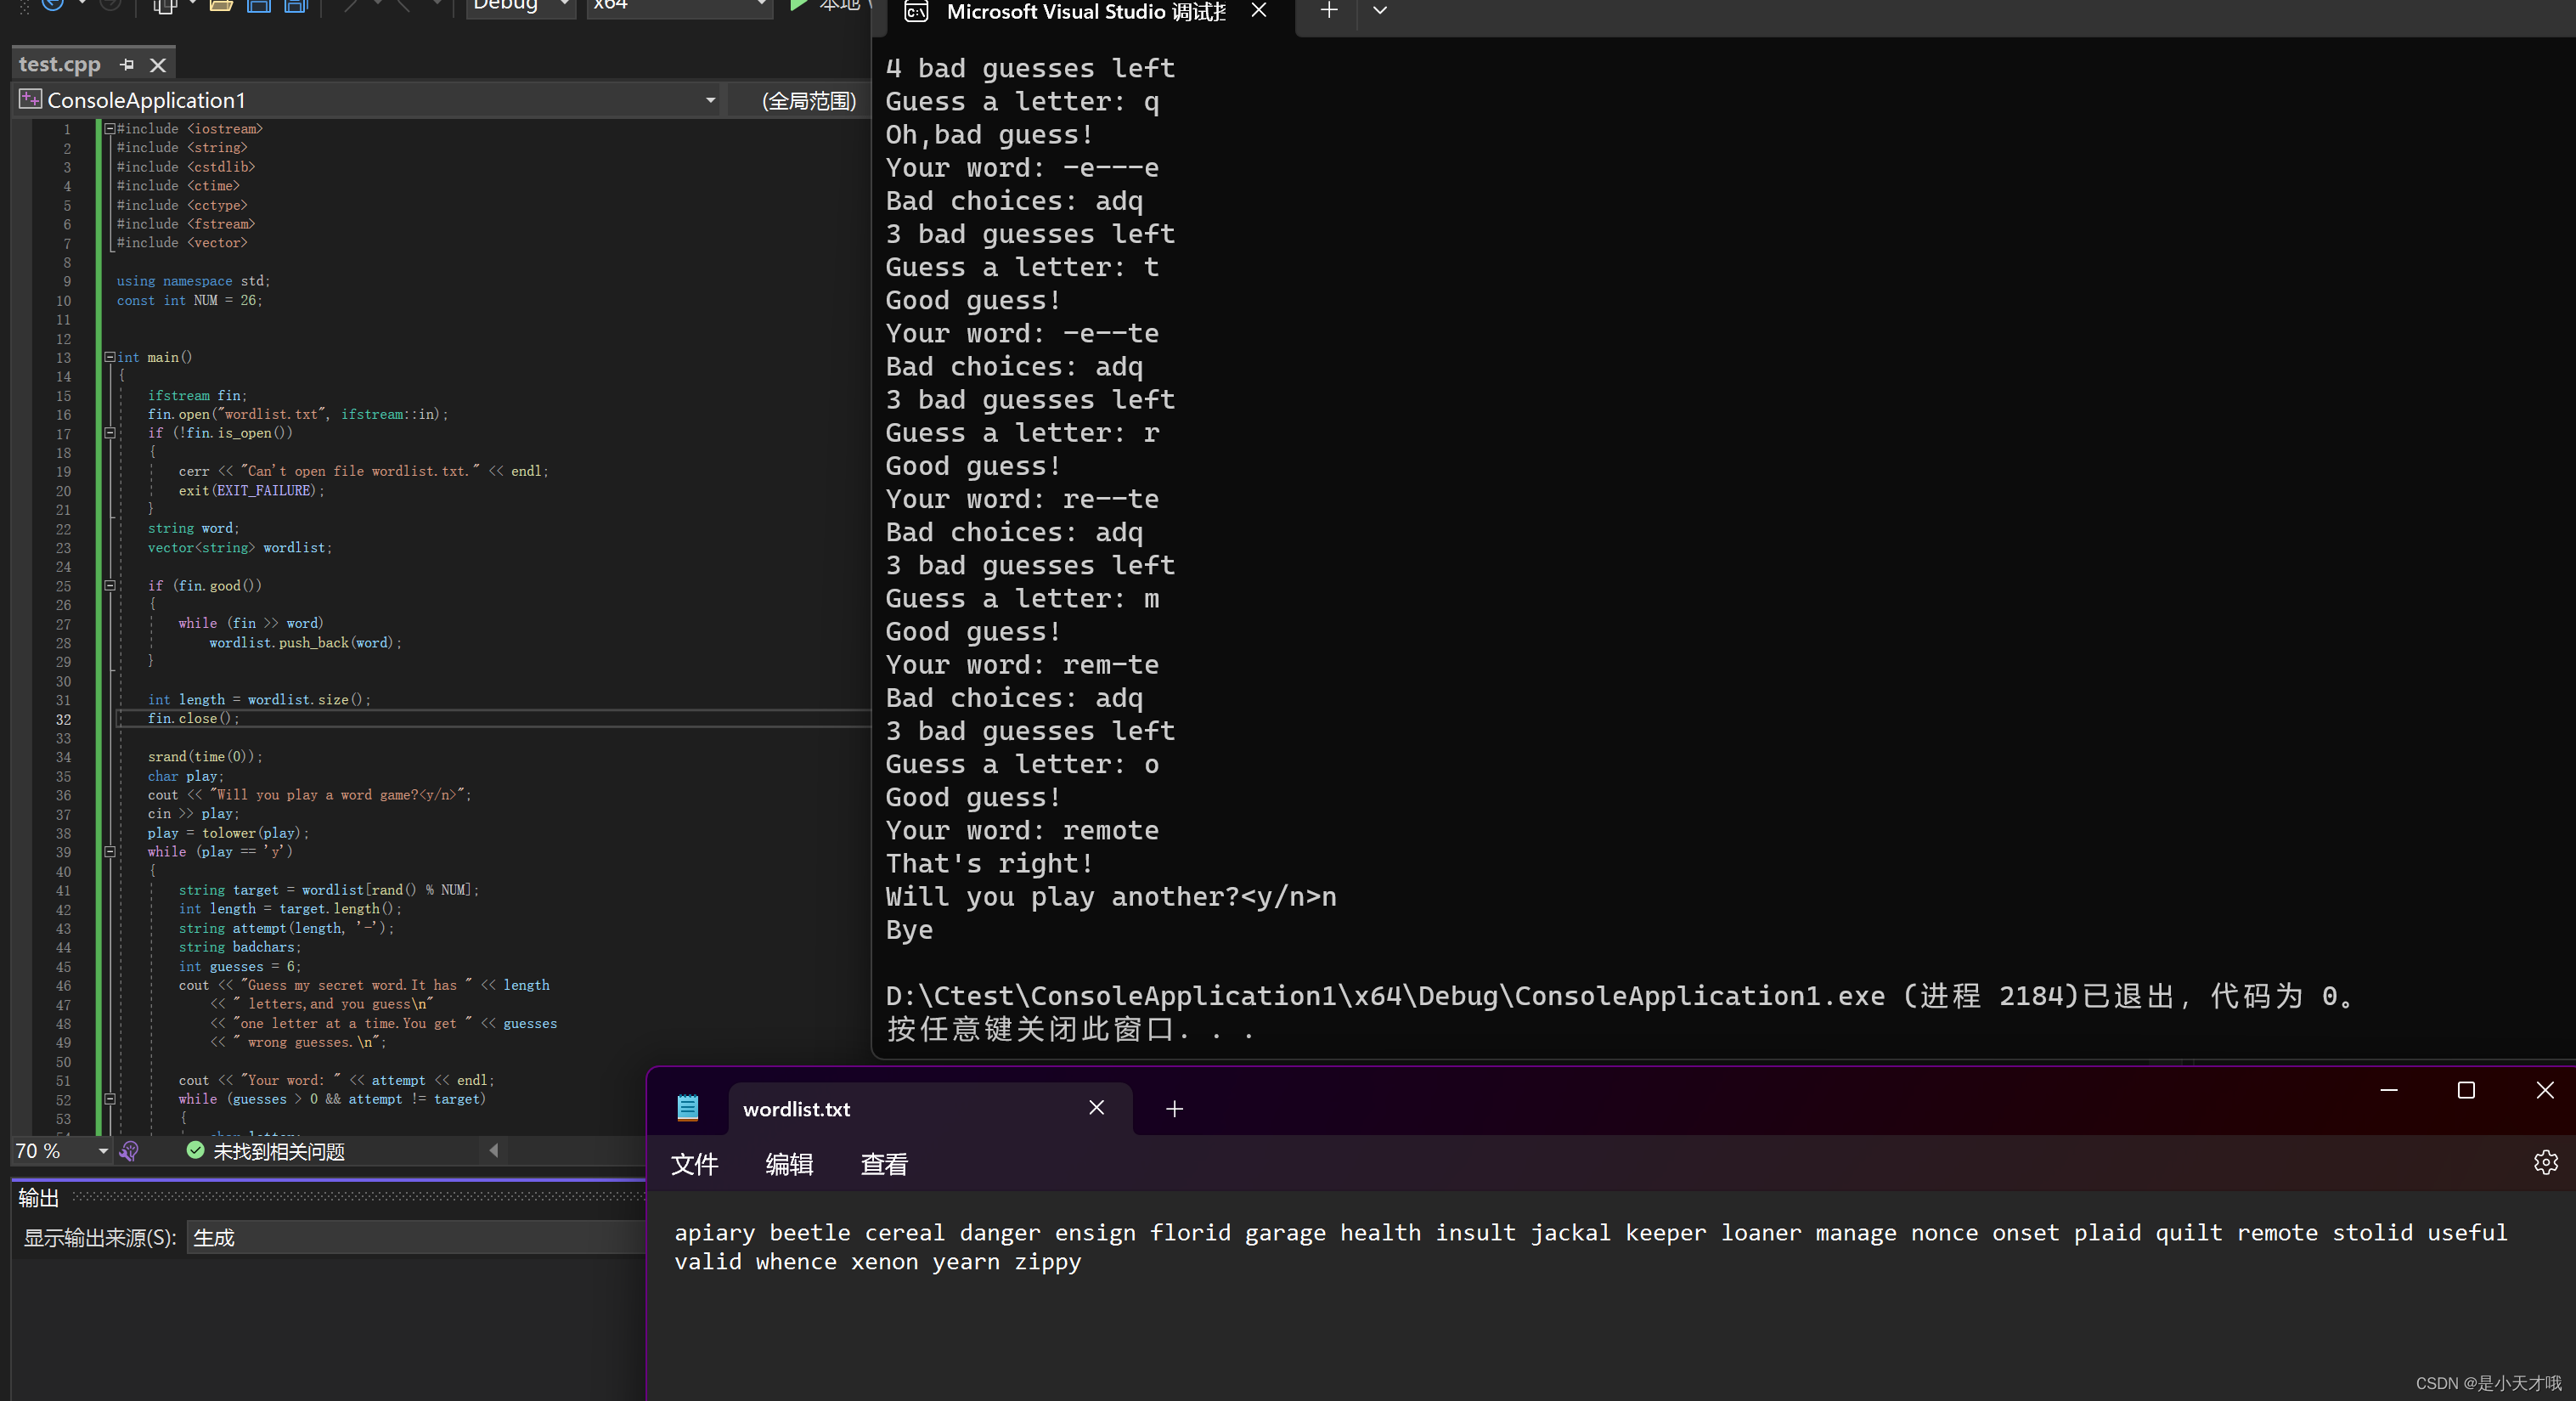Expand the ConsoleApplication1 navigation dropdown
Image resolution: width=2576 pixels, height=1401 pixels.
[710, 100]
